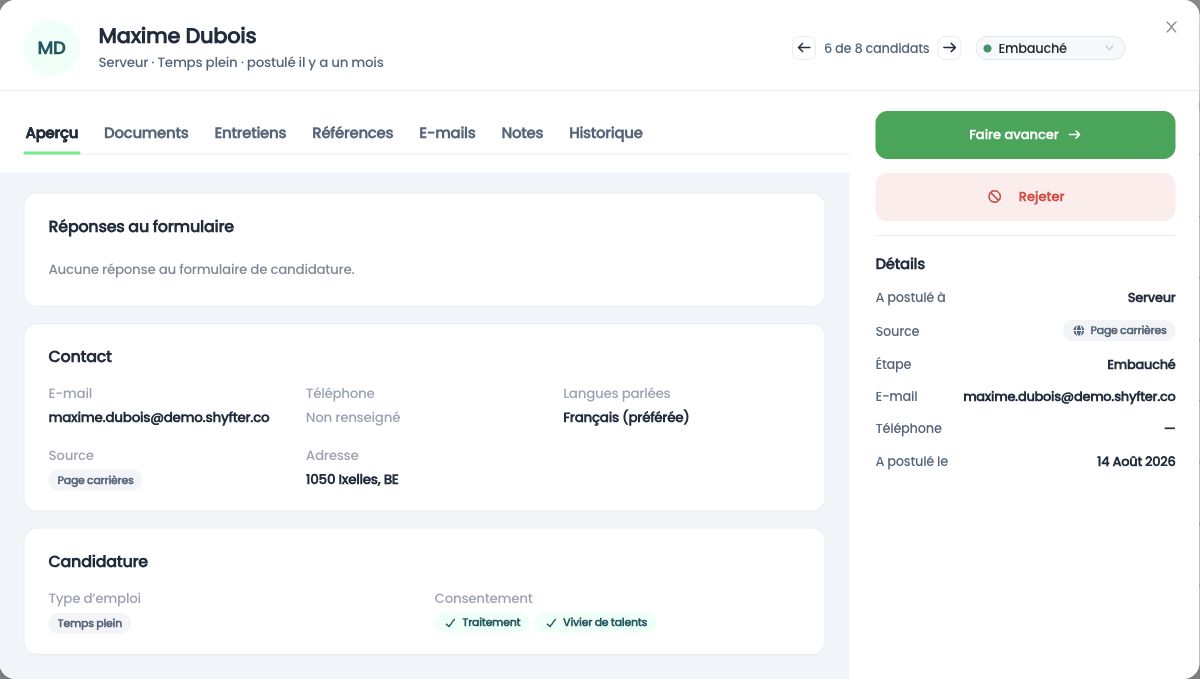Image resolution: width=1200 pixels, height=679 pixels.
Task: Click the Traitement consent badge
Action: coord(482,622)
